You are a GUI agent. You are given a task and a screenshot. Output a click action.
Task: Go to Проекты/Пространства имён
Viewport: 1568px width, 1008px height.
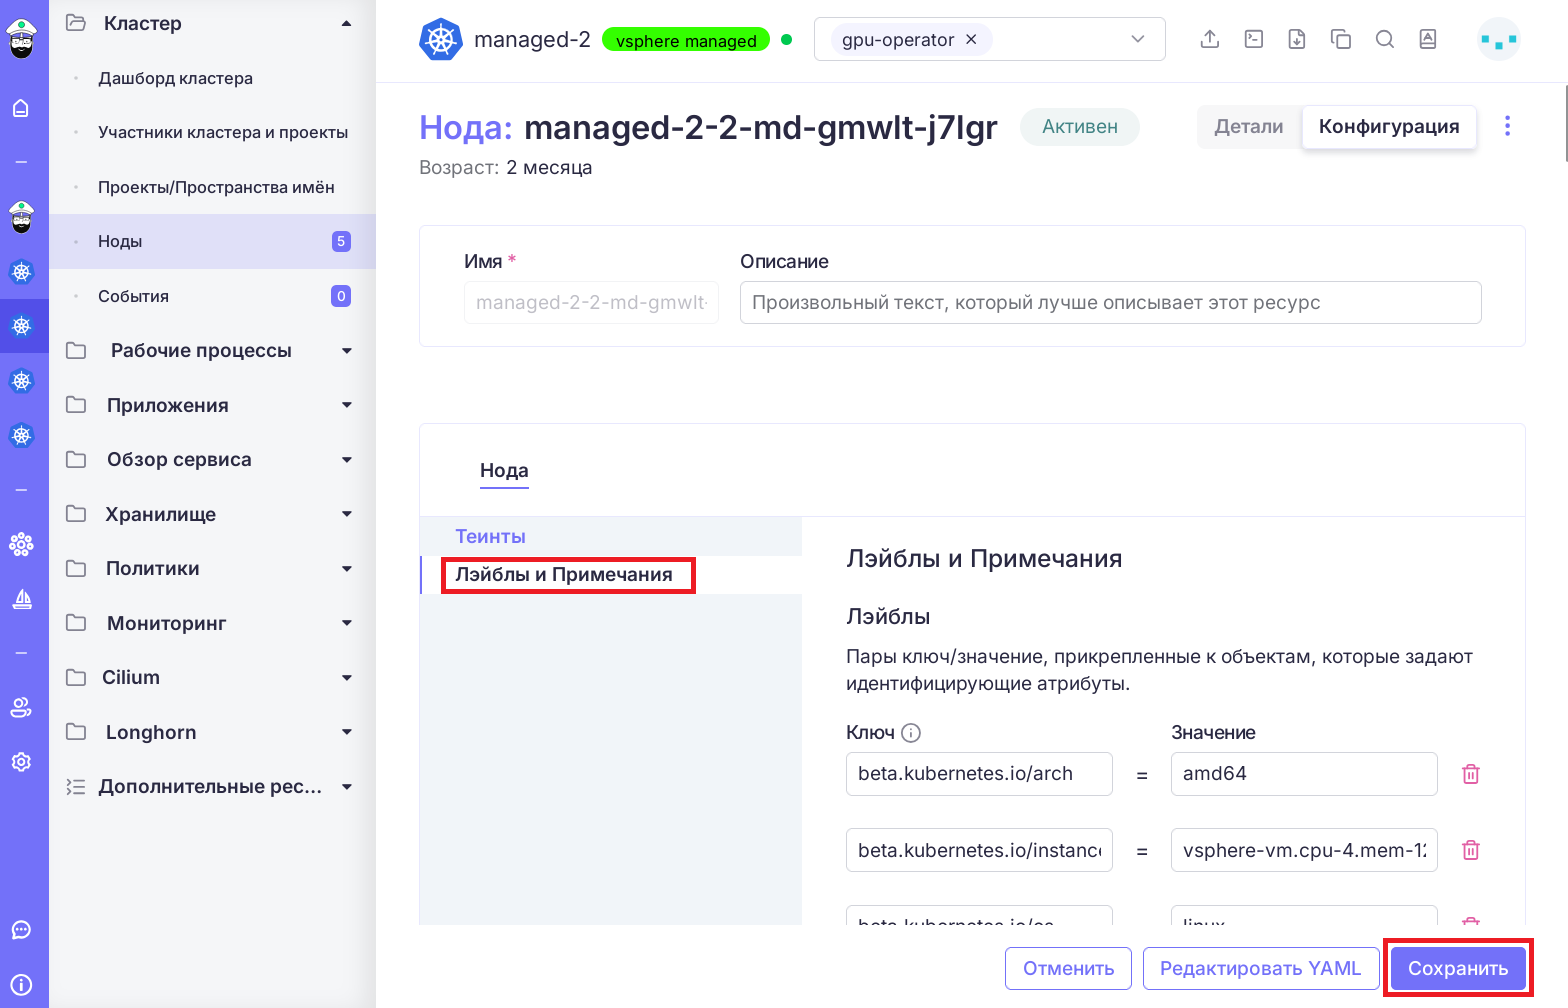click(212, 187)
